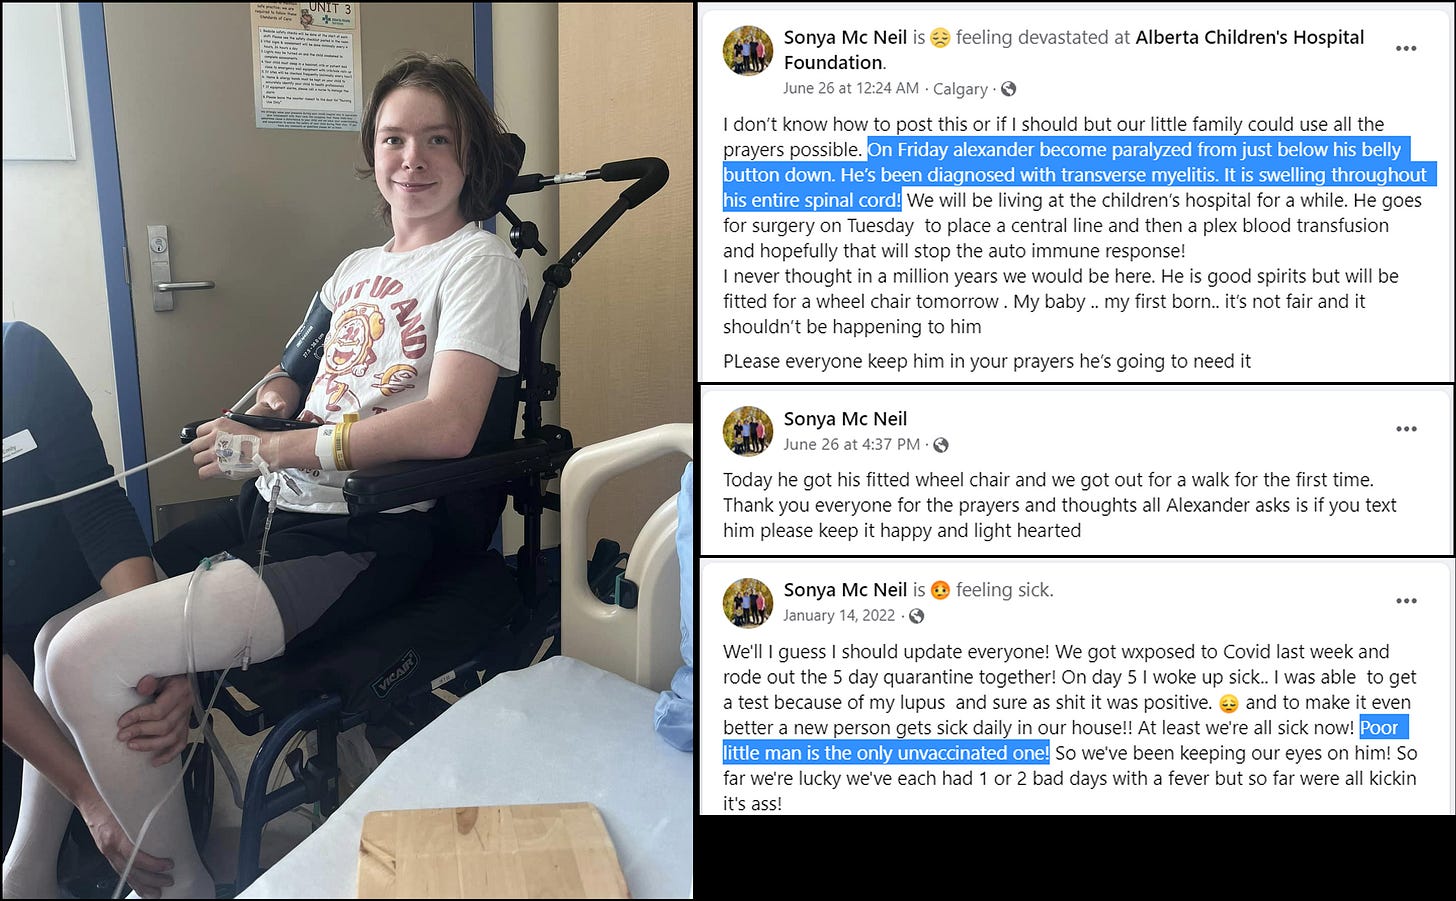The width and height of the screenshot is (1456, 901).
Task: Open options menu on the first post
Action: [1406, 48]
